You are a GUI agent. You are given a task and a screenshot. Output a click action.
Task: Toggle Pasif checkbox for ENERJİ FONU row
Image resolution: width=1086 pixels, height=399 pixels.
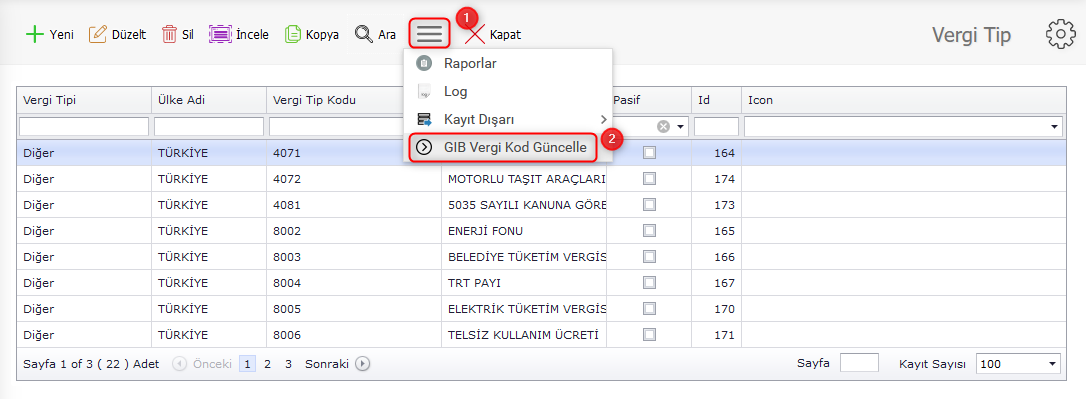coord(649,231)
